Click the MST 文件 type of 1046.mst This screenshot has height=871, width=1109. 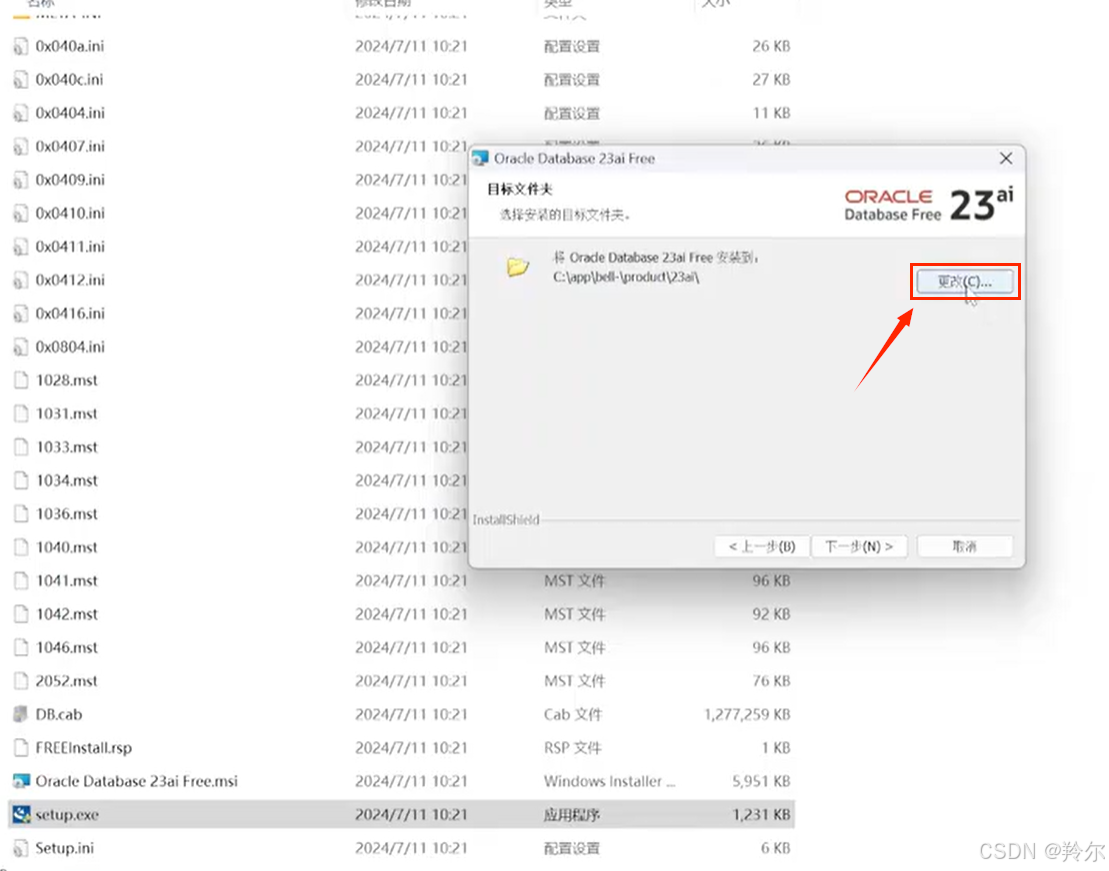pos(574,647)
